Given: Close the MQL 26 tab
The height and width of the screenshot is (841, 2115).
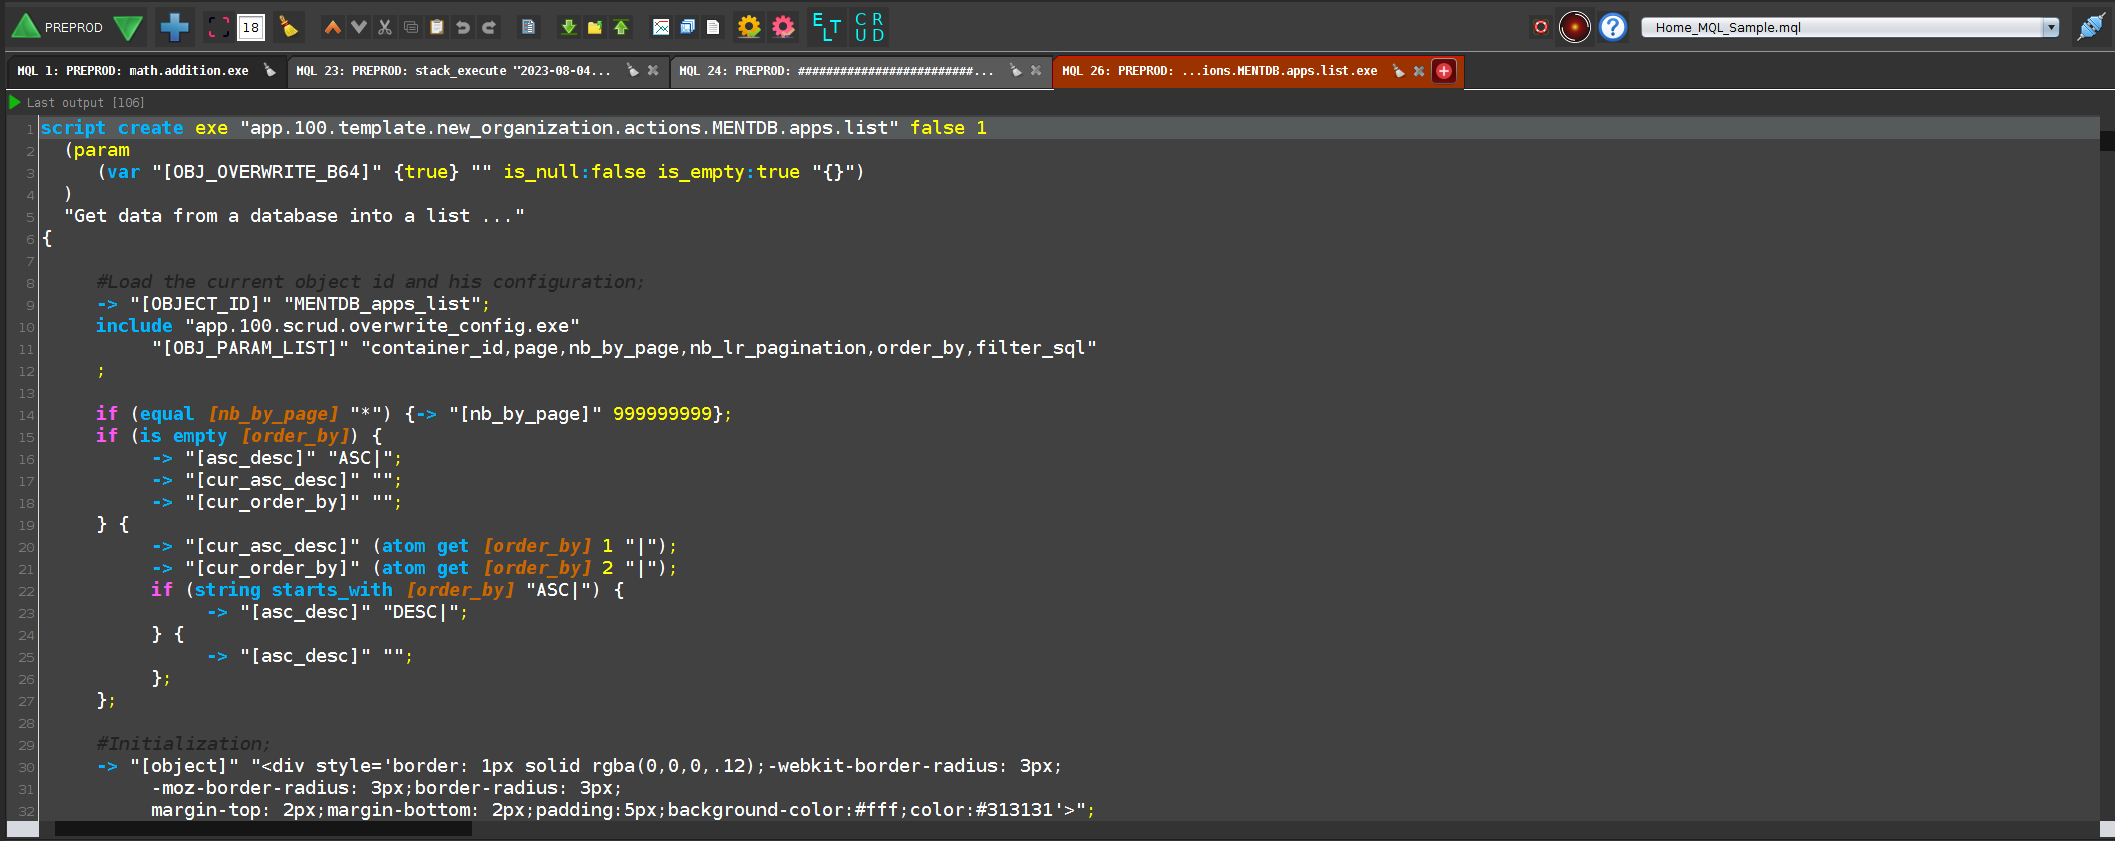Looking at the screenshot, I should (x=1419, y=71).
